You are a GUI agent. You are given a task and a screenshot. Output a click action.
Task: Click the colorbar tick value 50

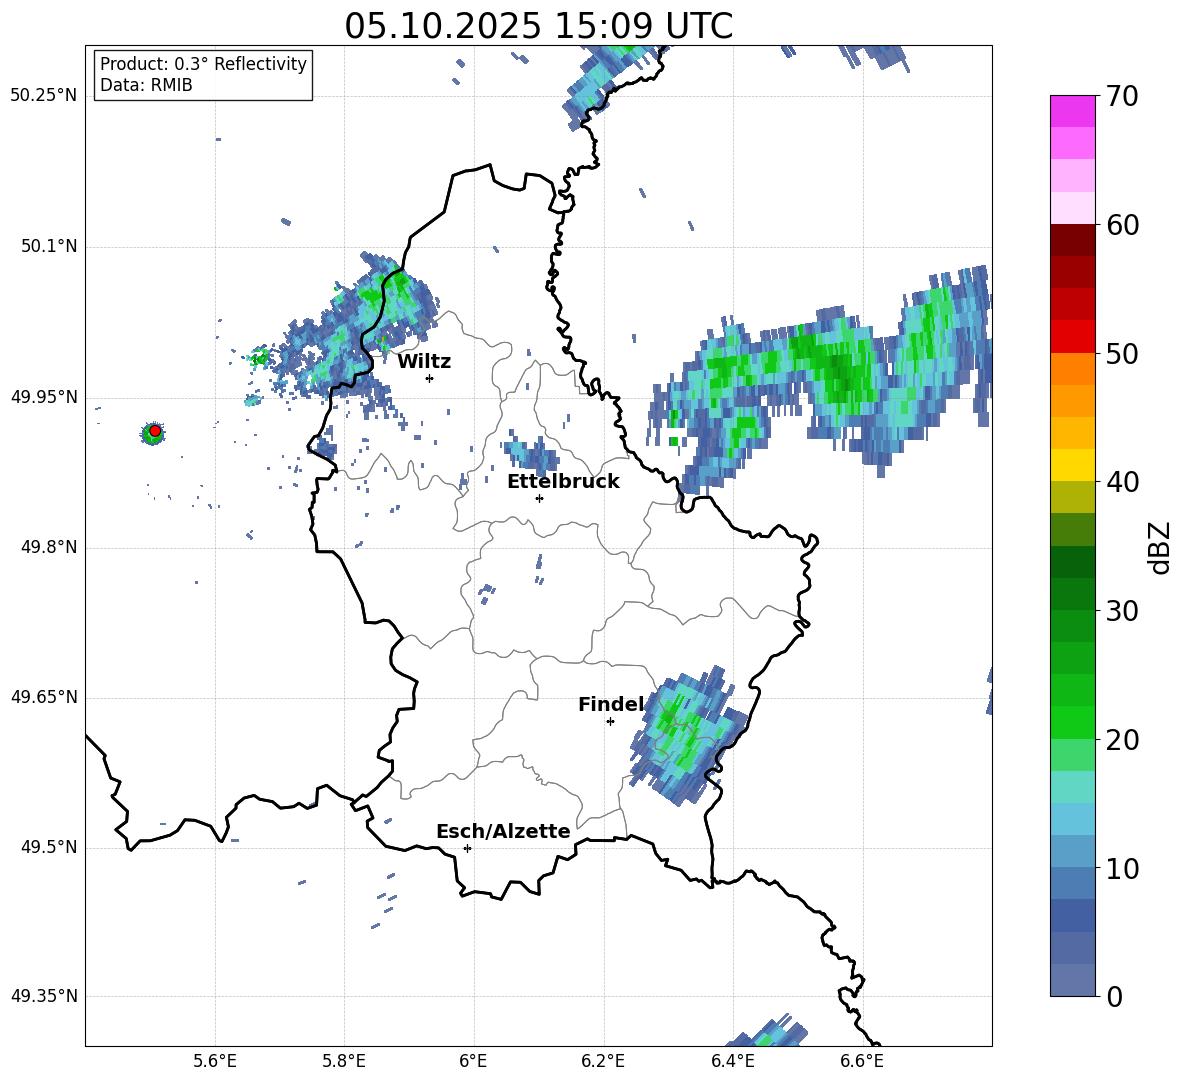pos(1122,353)
